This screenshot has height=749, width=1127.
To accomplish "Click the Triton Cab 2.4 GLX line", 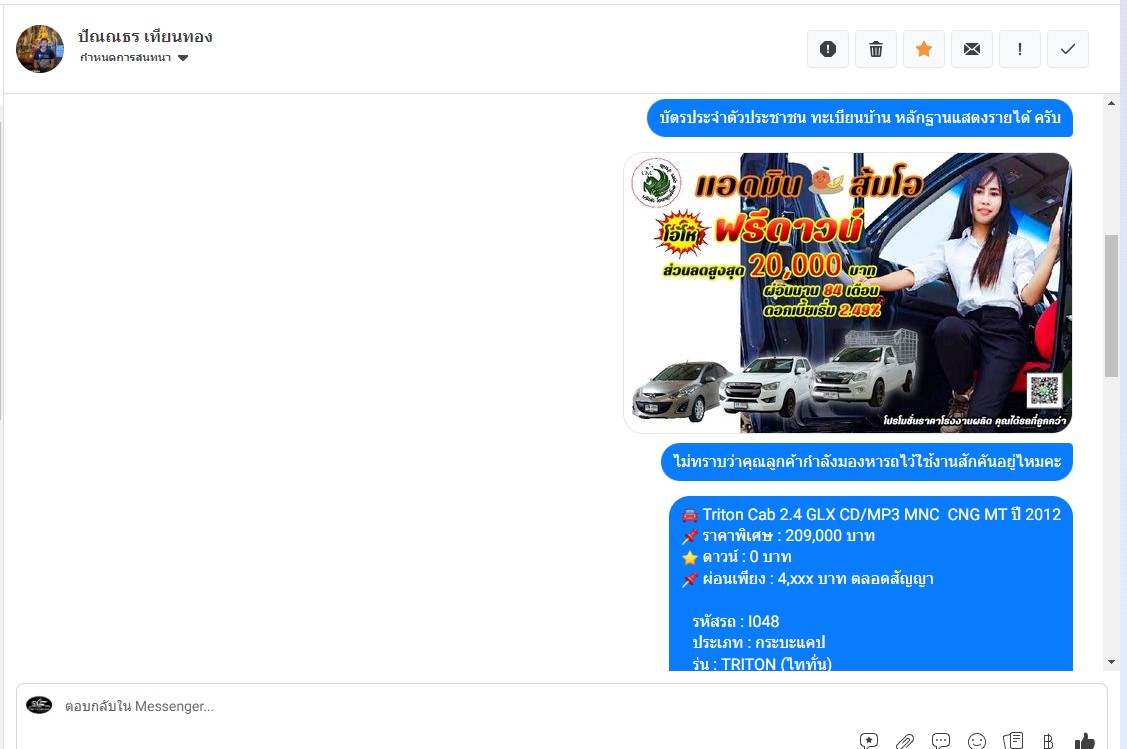I will 871,515.
